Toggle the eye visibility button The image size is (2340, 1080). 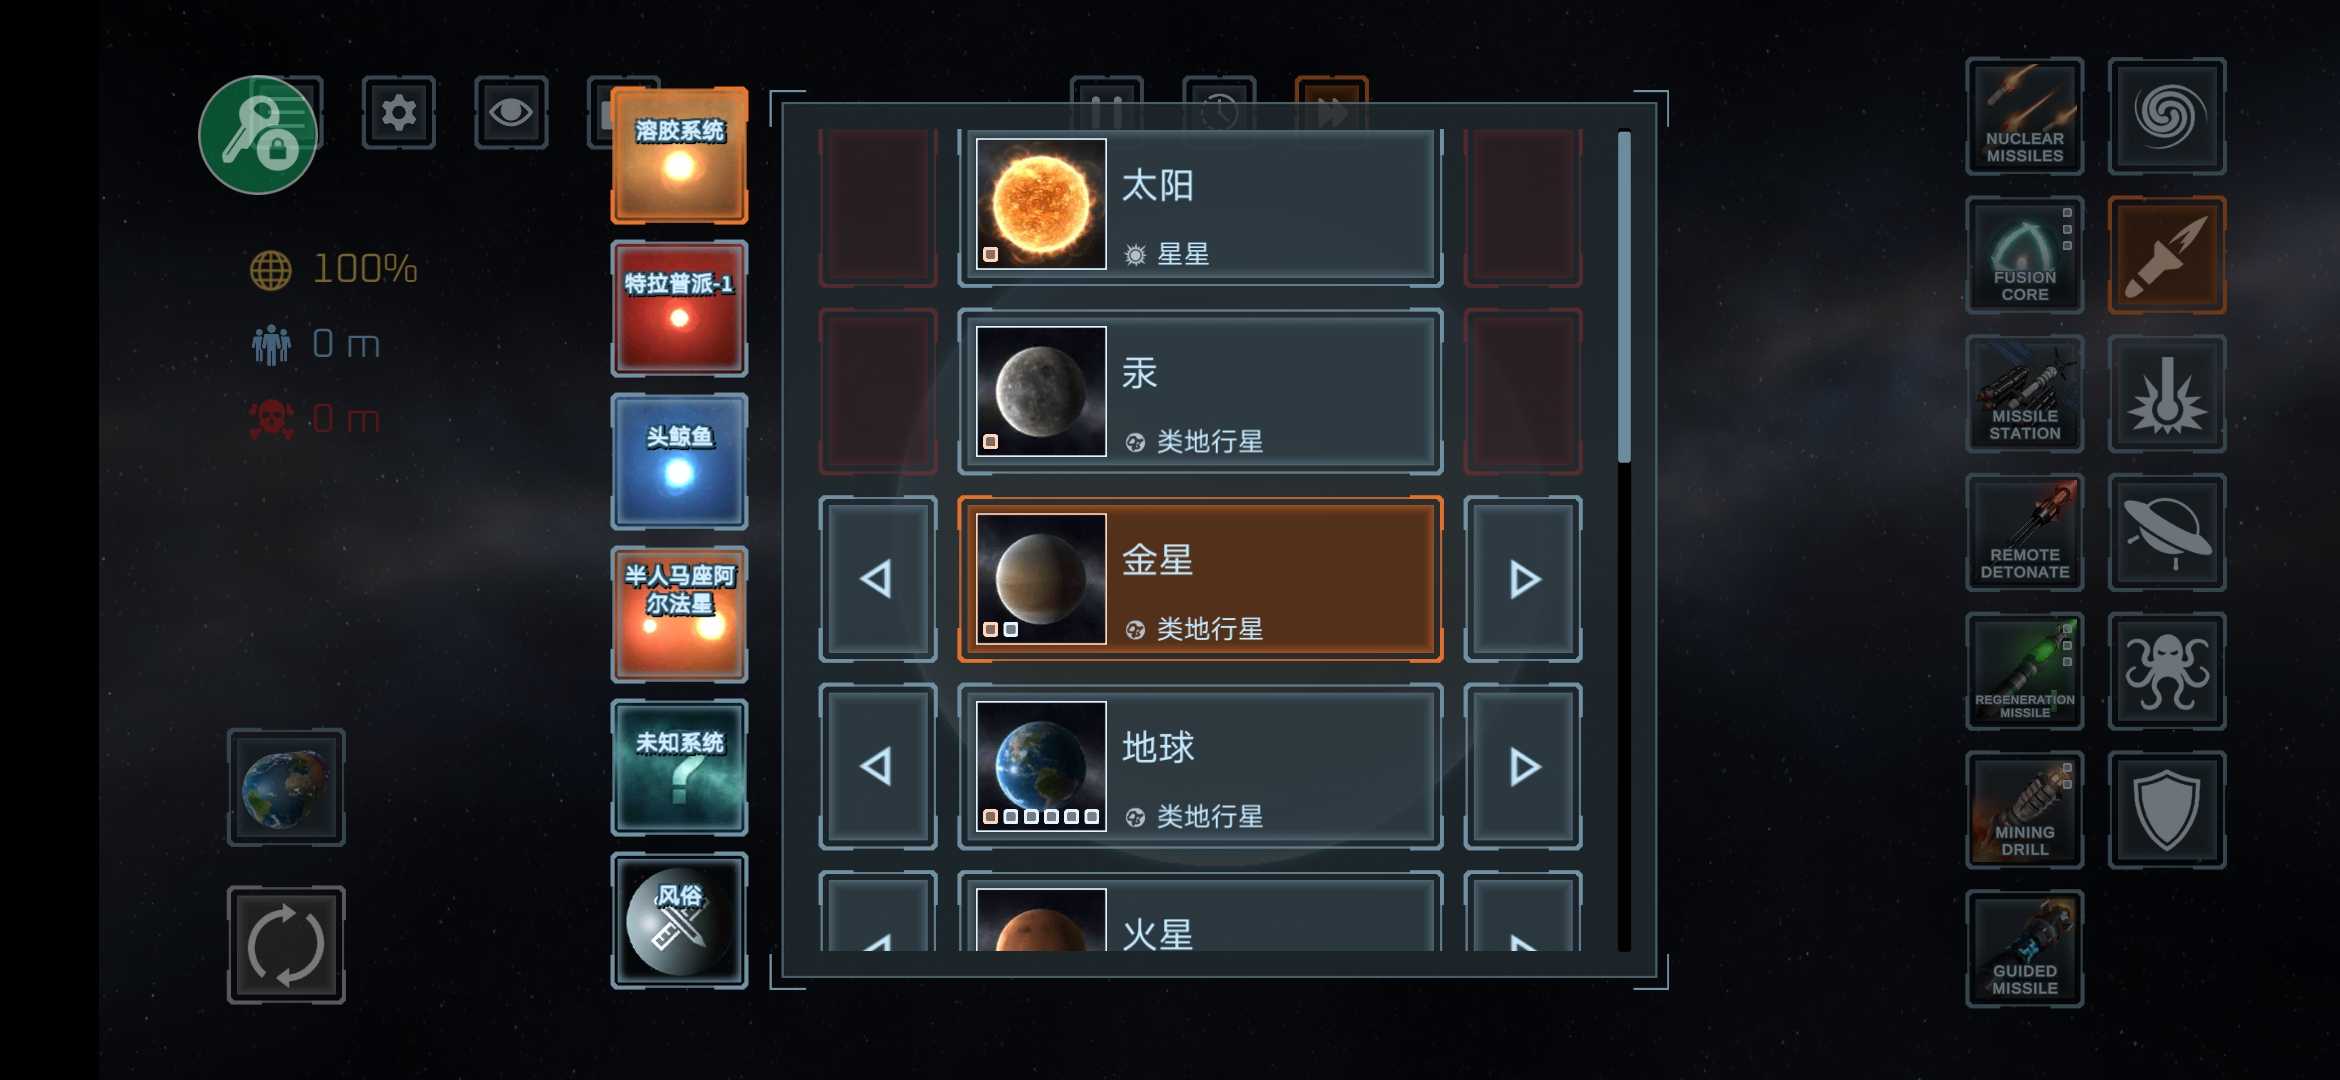tap(511, 112)
